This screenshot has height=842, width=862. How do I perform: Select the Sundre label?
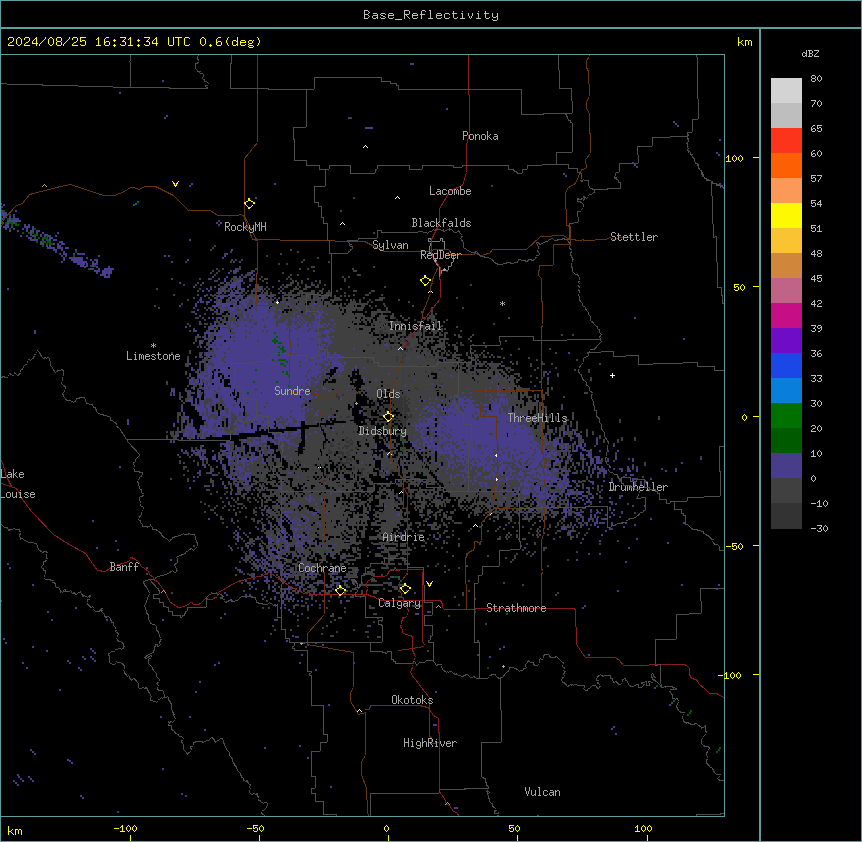[x=292, y=391]
